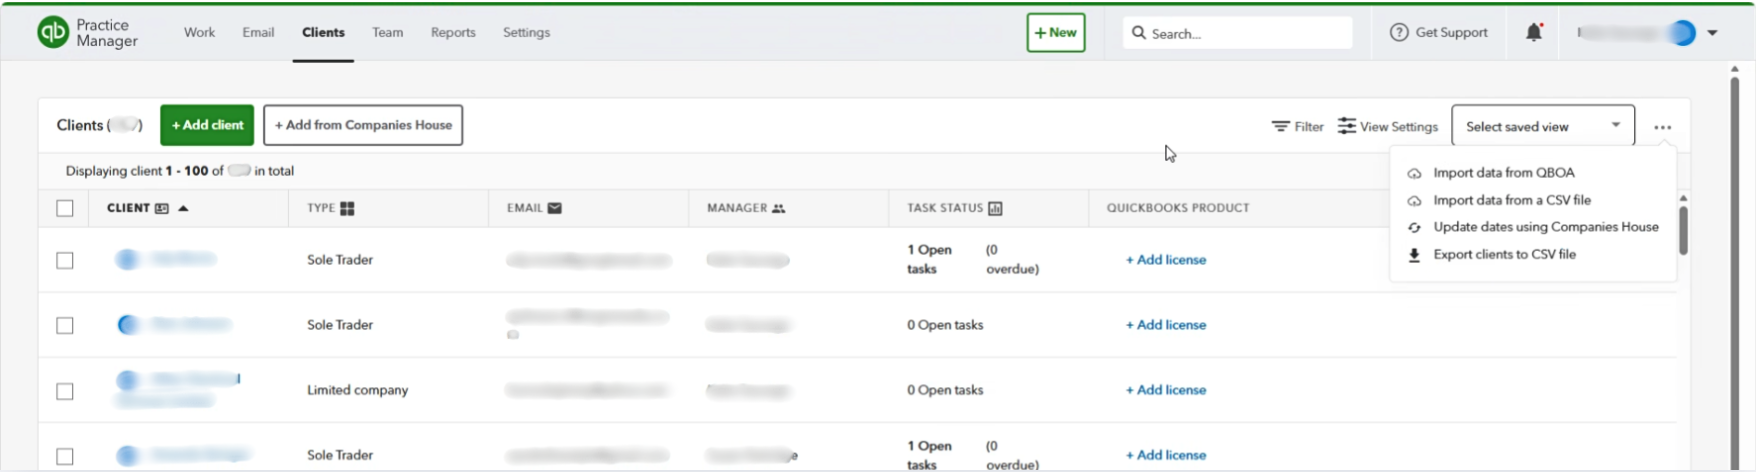Viewport: 1756px width, 472px height.
Task: Click the Add client button
Action: (207, 125)
